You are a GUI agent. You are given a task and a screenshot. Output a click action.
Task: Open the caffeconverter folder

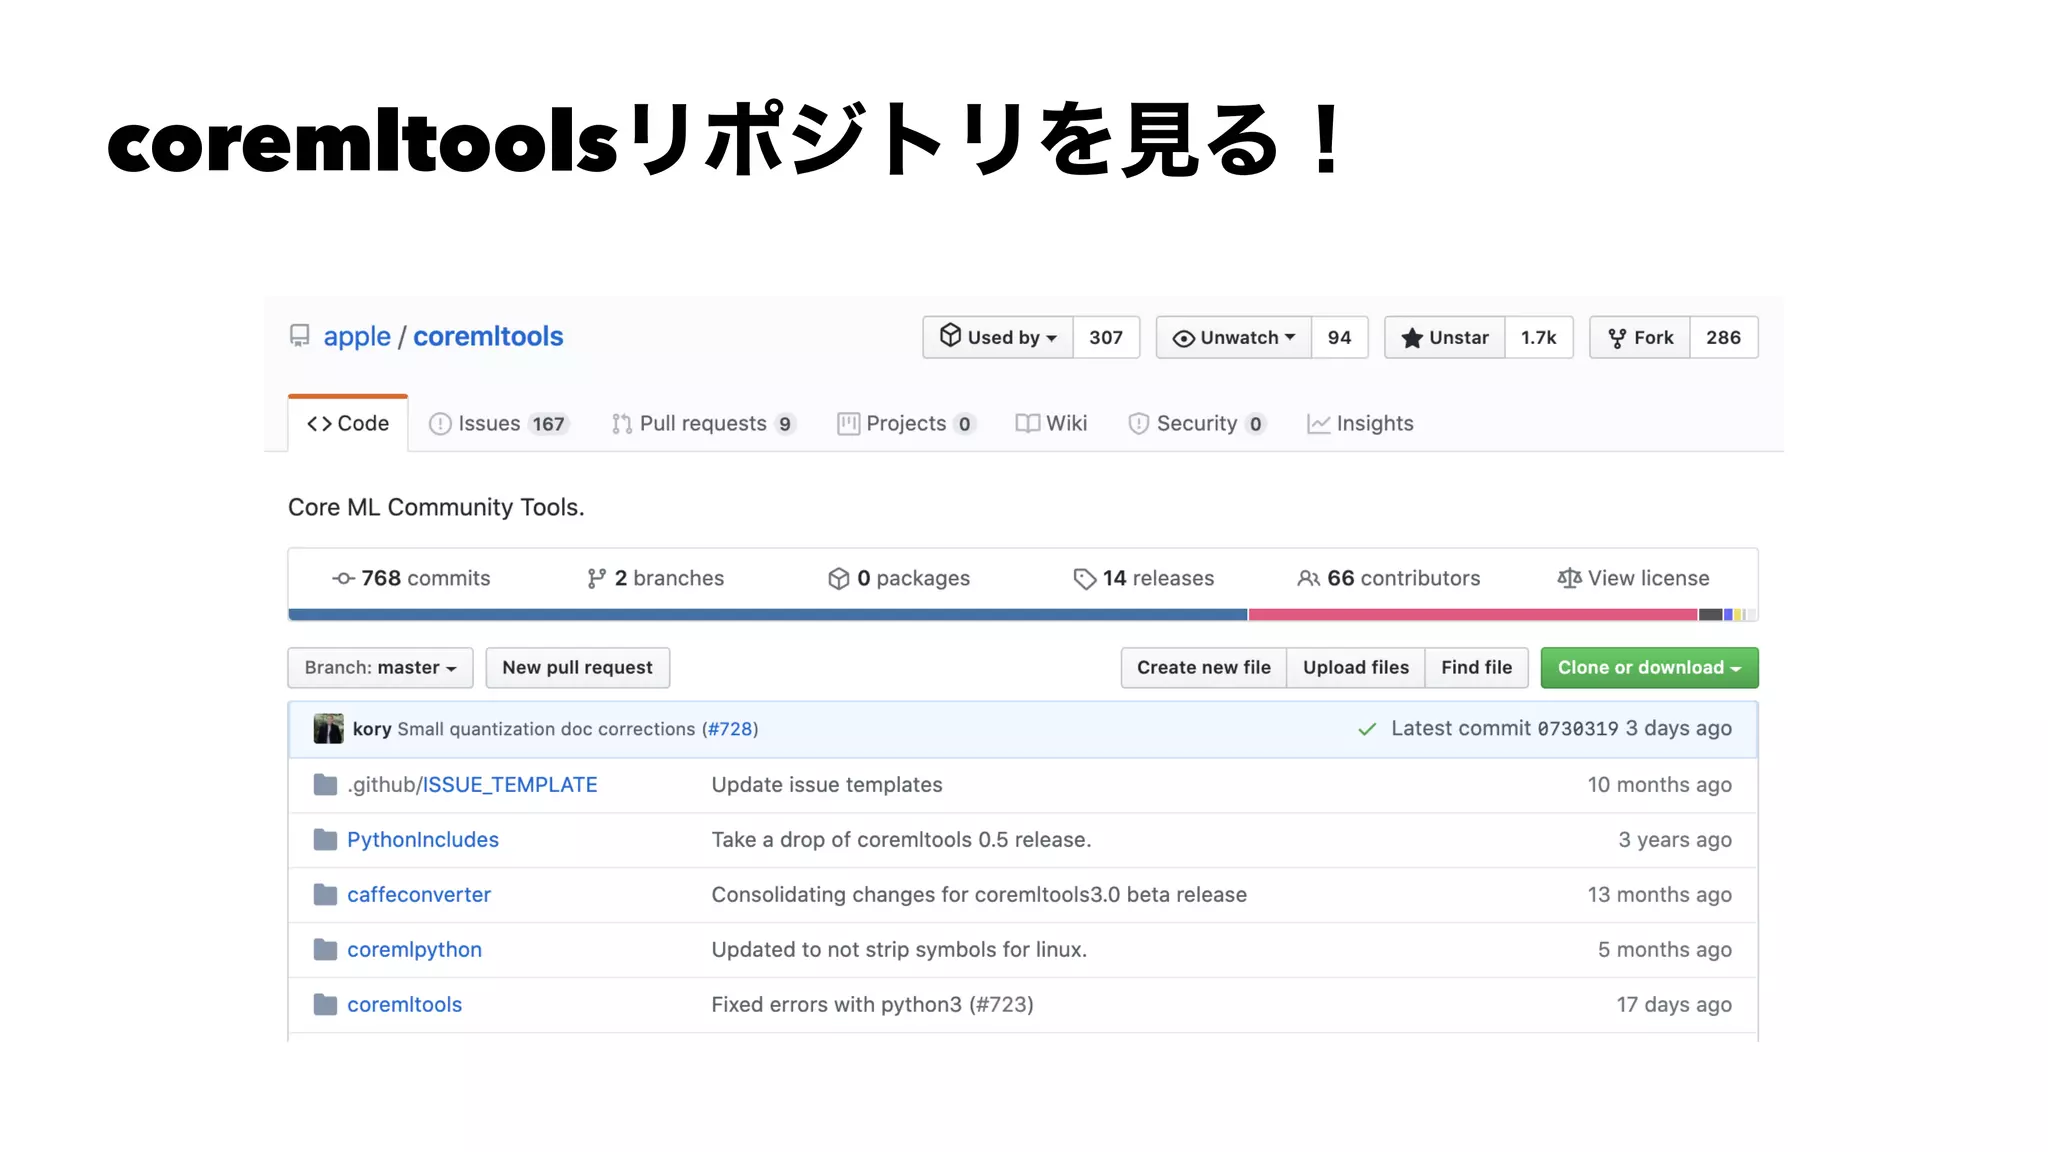(419, 895)
